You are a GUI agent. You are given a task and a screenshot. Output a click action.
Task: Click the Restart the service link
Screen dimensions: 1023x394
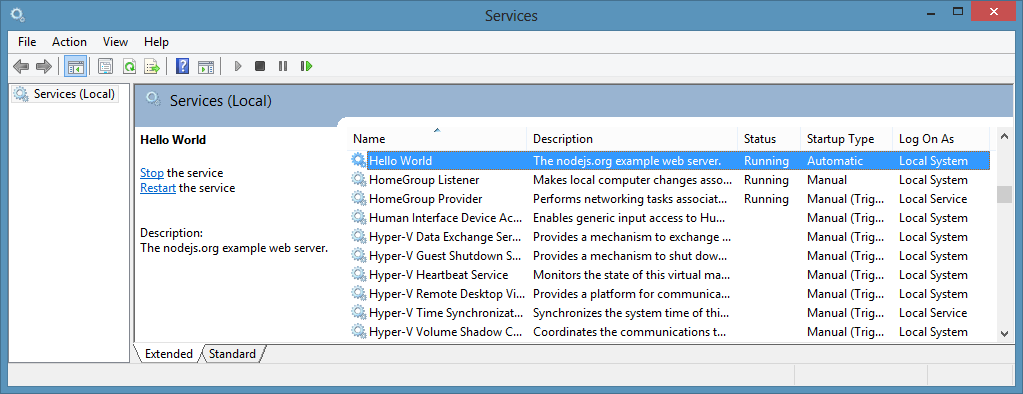[158, 188]
